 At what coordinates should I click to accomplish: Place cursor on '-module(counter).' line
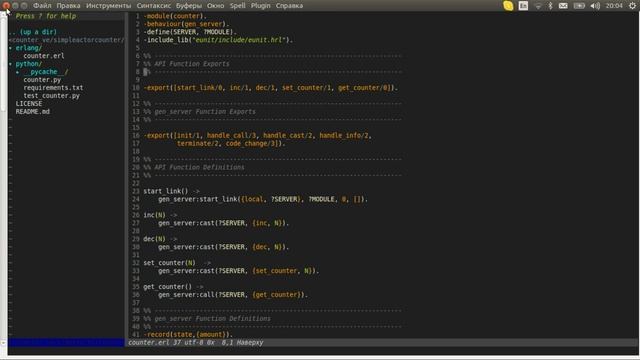click(175, 16)
